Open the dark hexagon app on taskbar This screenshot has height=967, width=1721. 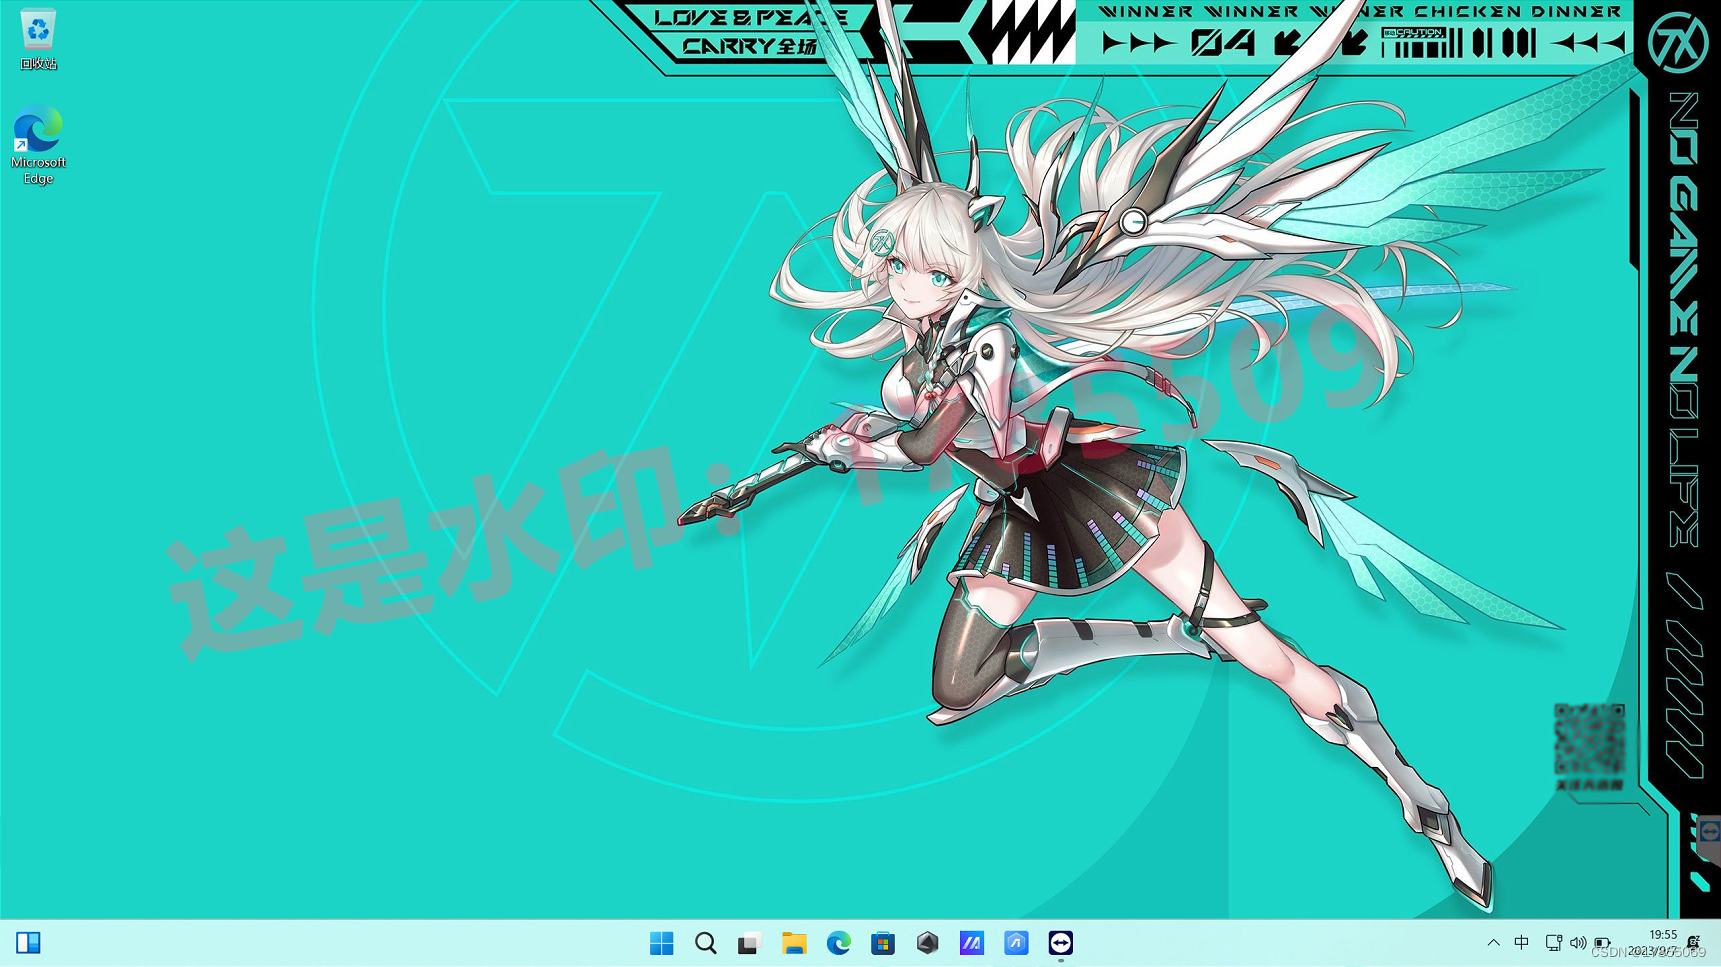click(x=928, y=943)
